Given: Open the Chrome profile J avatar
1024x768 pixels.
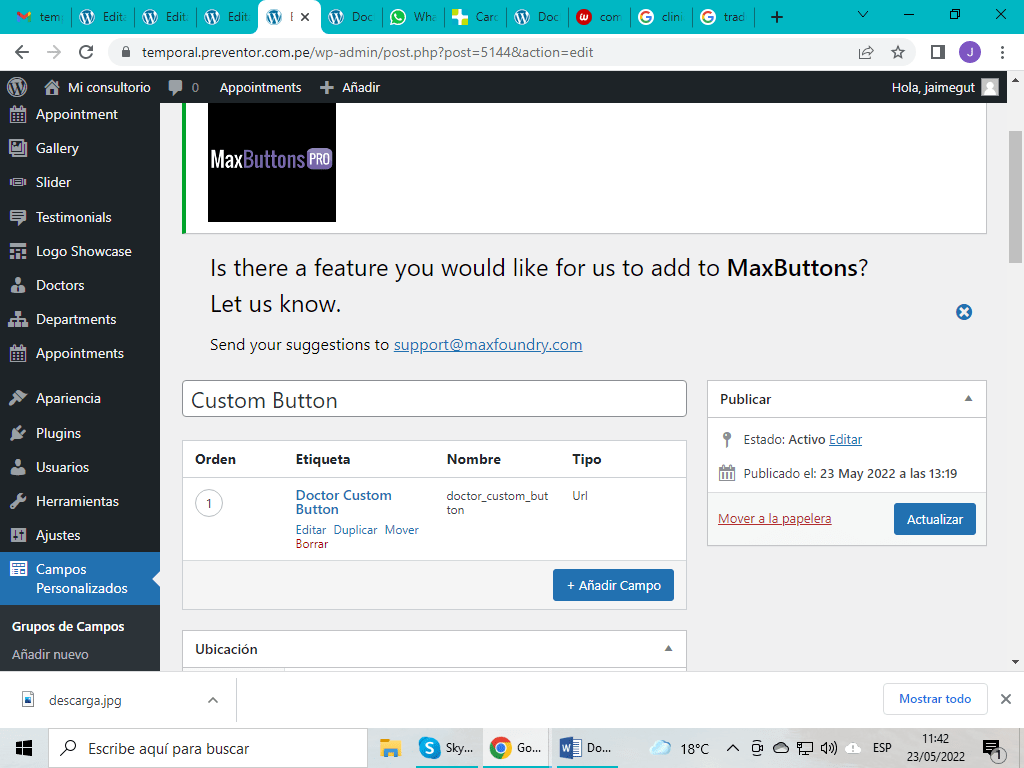Looking at the screenshot, I should pyautogui.click(x=970, y=52).
